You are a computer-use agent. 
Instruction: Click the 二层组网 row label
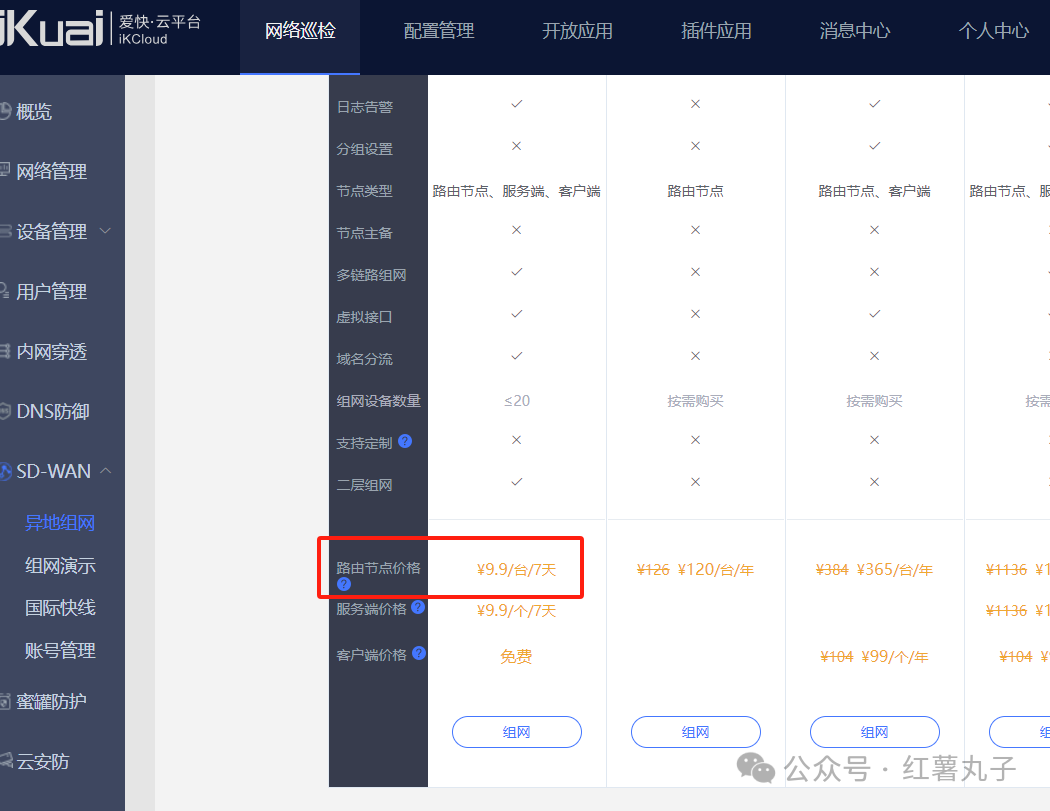tap(364, 486)
